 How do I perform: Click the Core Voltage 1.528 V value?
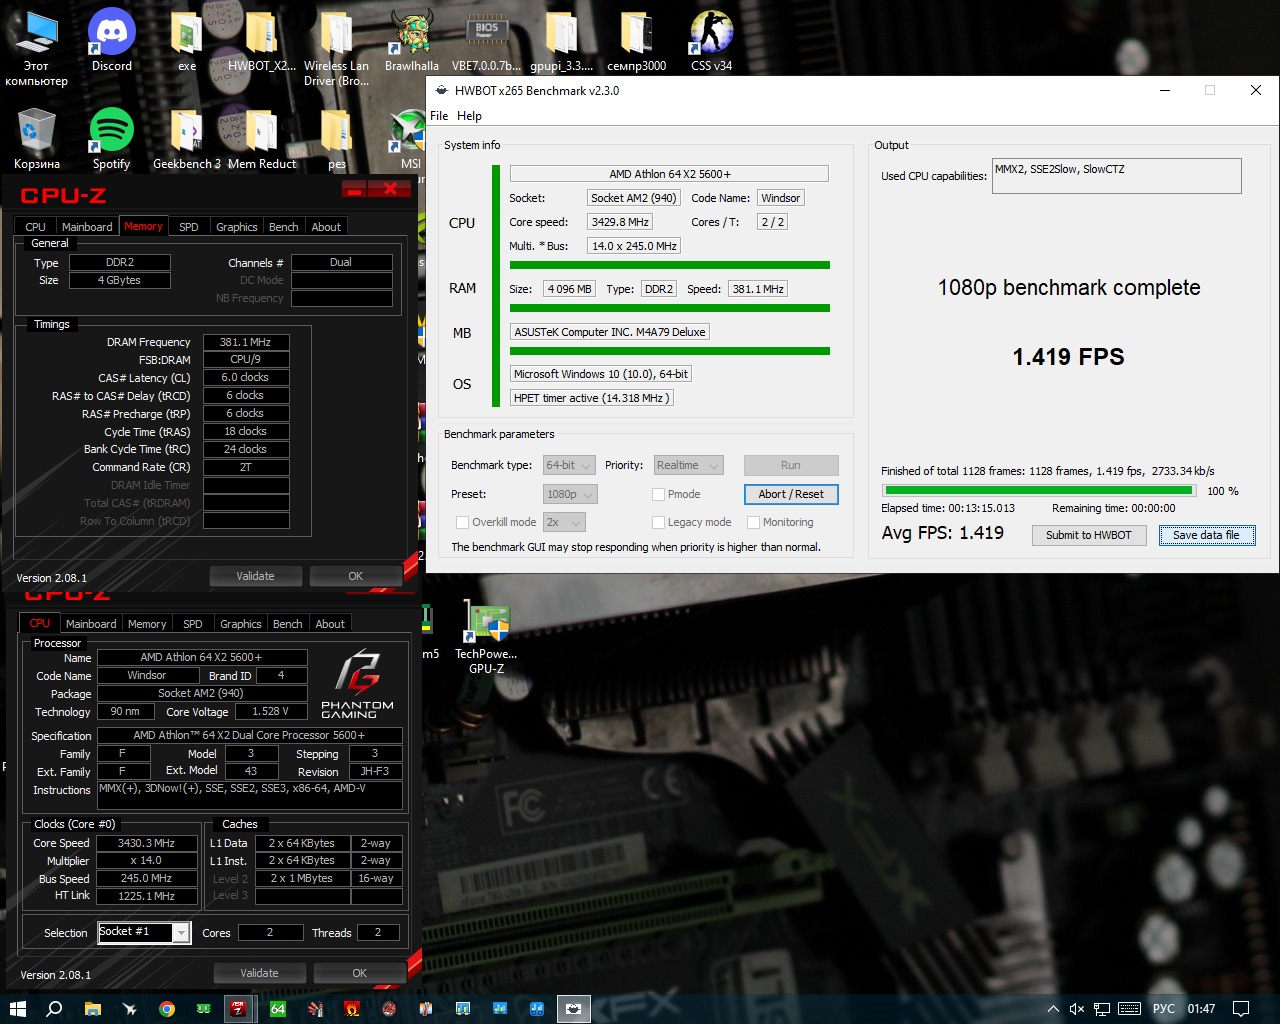coord(271,712)
